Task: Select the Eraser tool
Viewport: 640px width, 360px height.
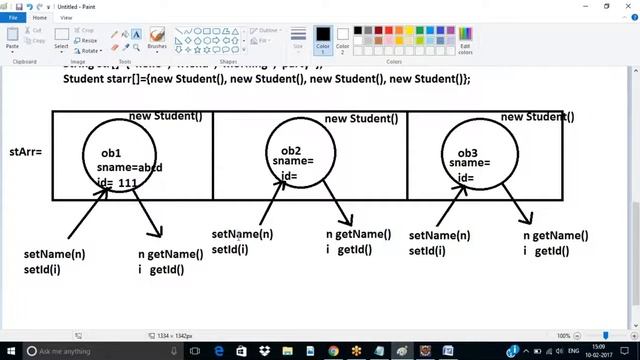Action: click(115, 48)
